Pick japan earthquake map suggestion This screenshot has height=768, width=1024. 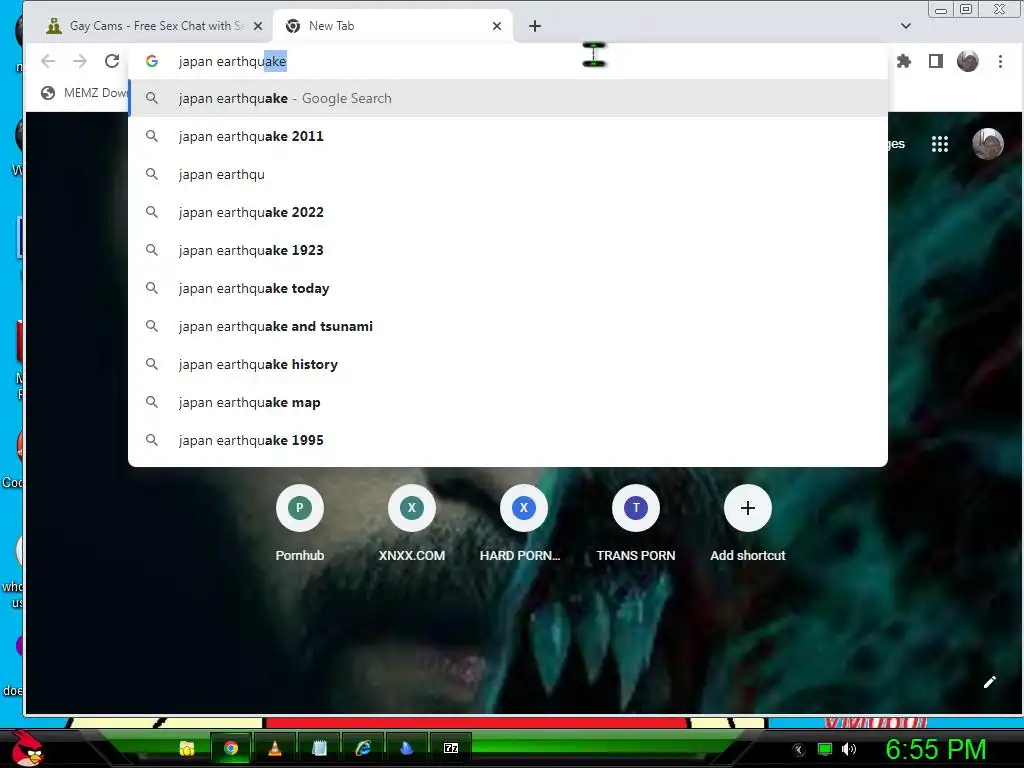pos(508,402)
